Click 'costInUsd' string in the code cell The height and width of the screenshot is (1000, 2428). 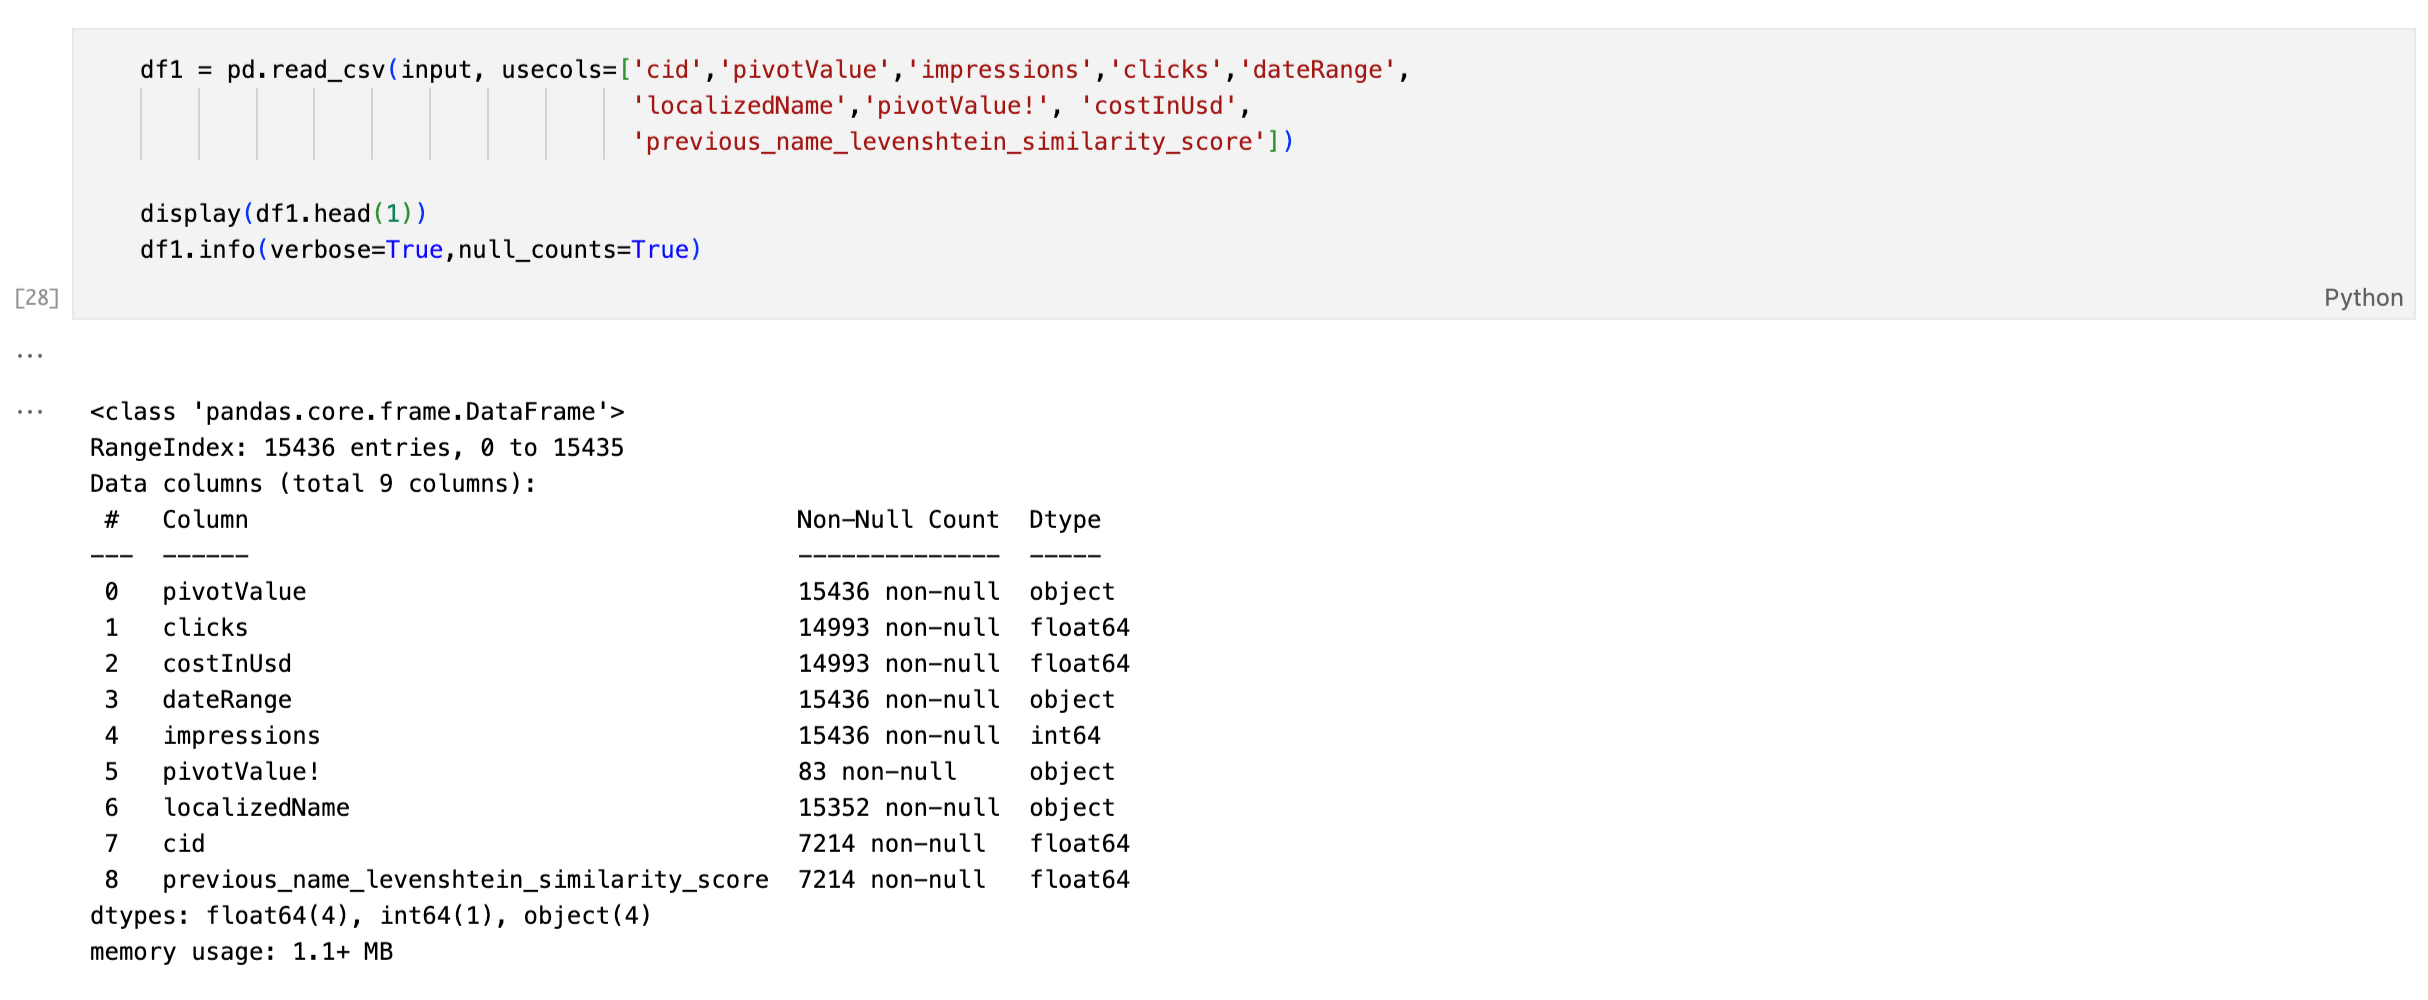[x=1158, y=106]
